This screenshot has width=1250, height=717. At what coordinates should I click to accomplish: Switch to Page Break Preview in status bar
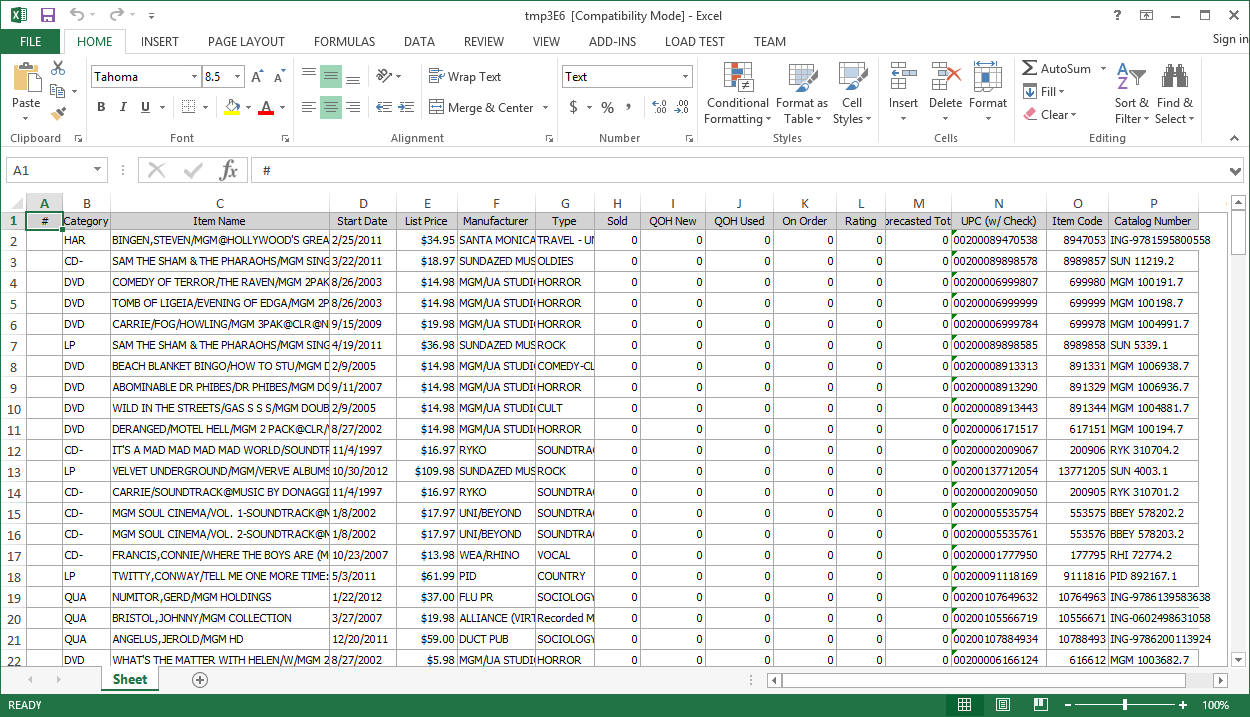tap(1040, 705)
